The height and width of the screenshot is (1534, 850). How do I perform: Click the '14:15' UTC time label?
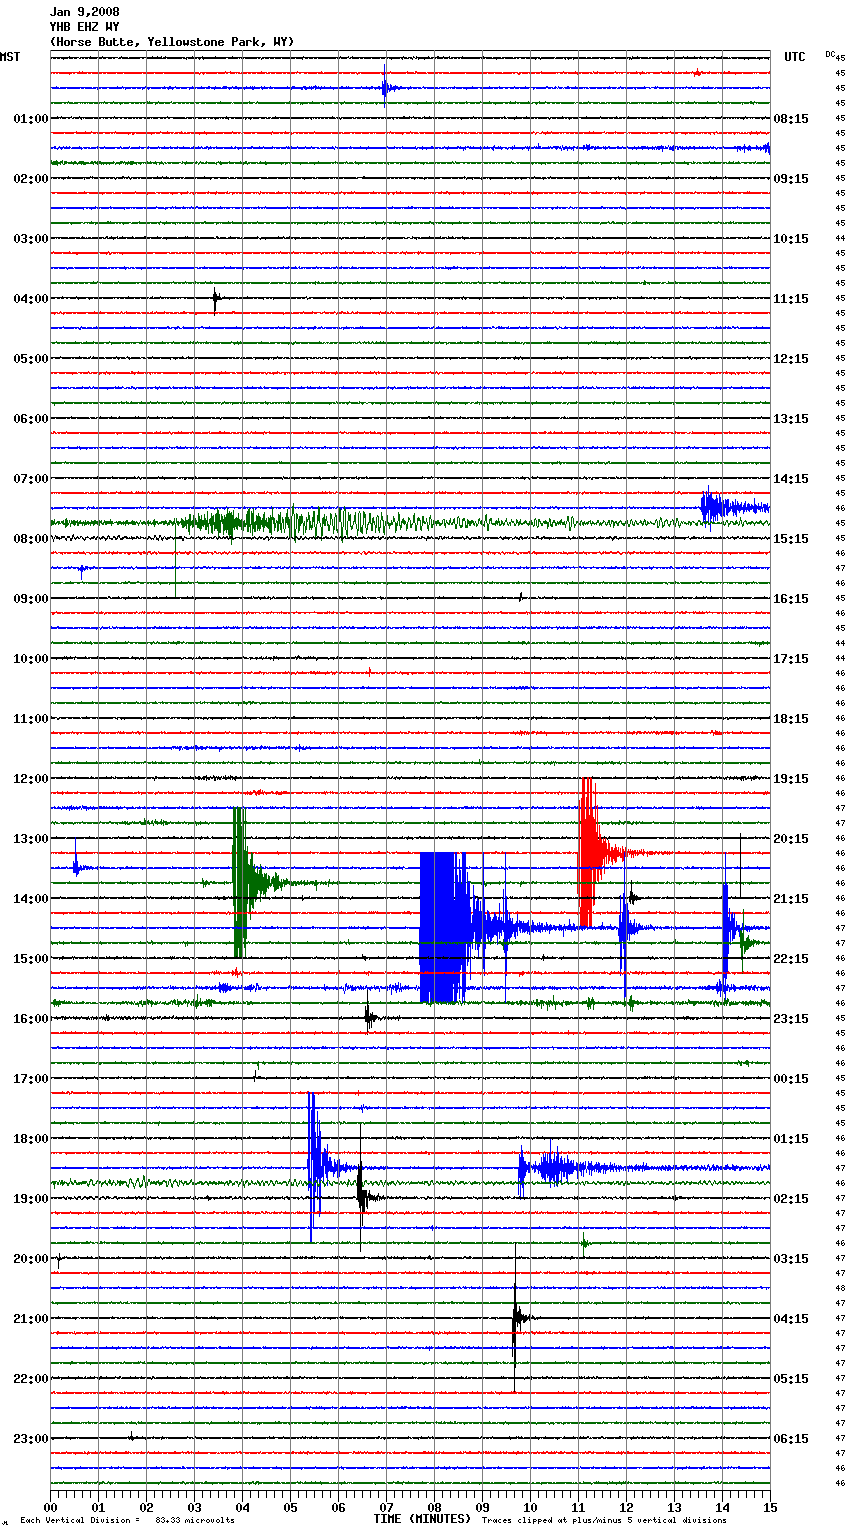click(791, 478)
